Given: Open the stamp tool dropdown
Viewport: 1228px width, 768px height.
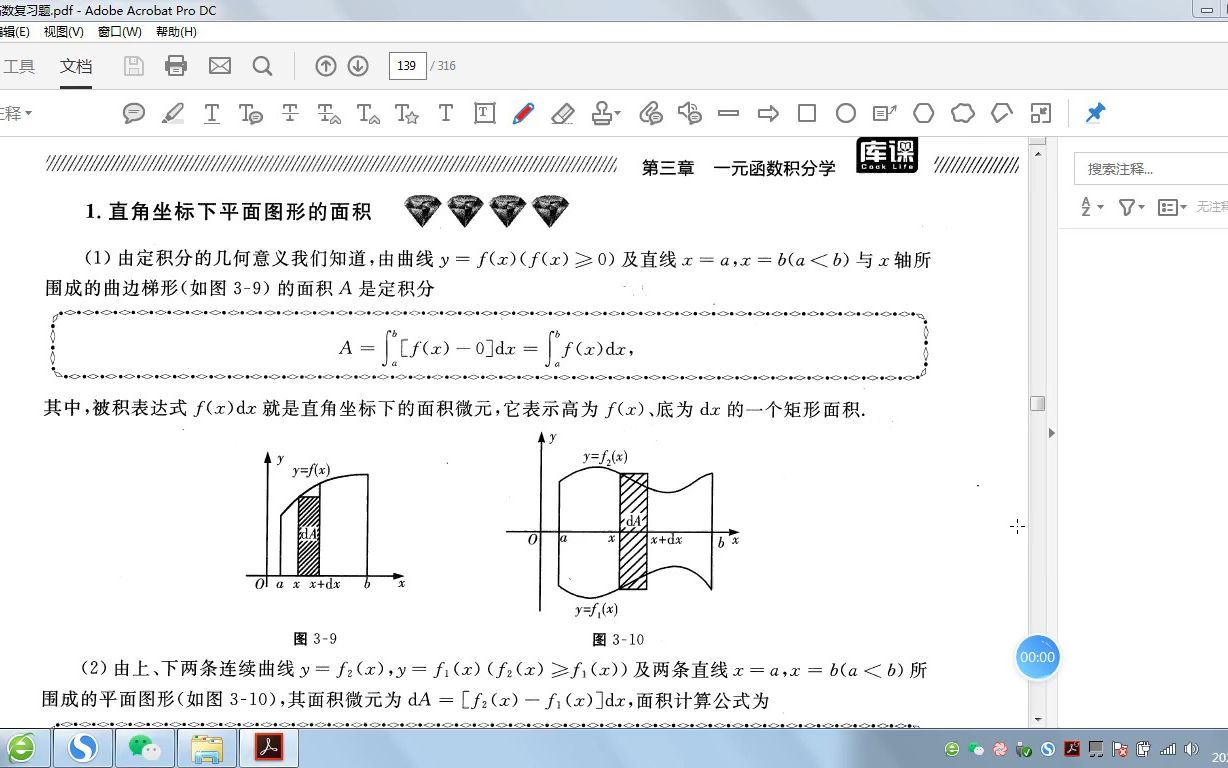Looking at the screenshot, I should [x=603, y=113].
